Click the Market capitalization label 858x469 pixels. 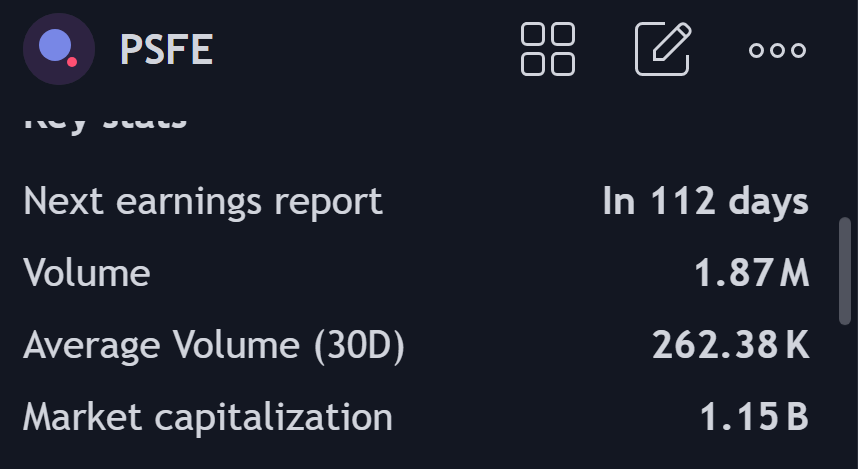point(208,417)
